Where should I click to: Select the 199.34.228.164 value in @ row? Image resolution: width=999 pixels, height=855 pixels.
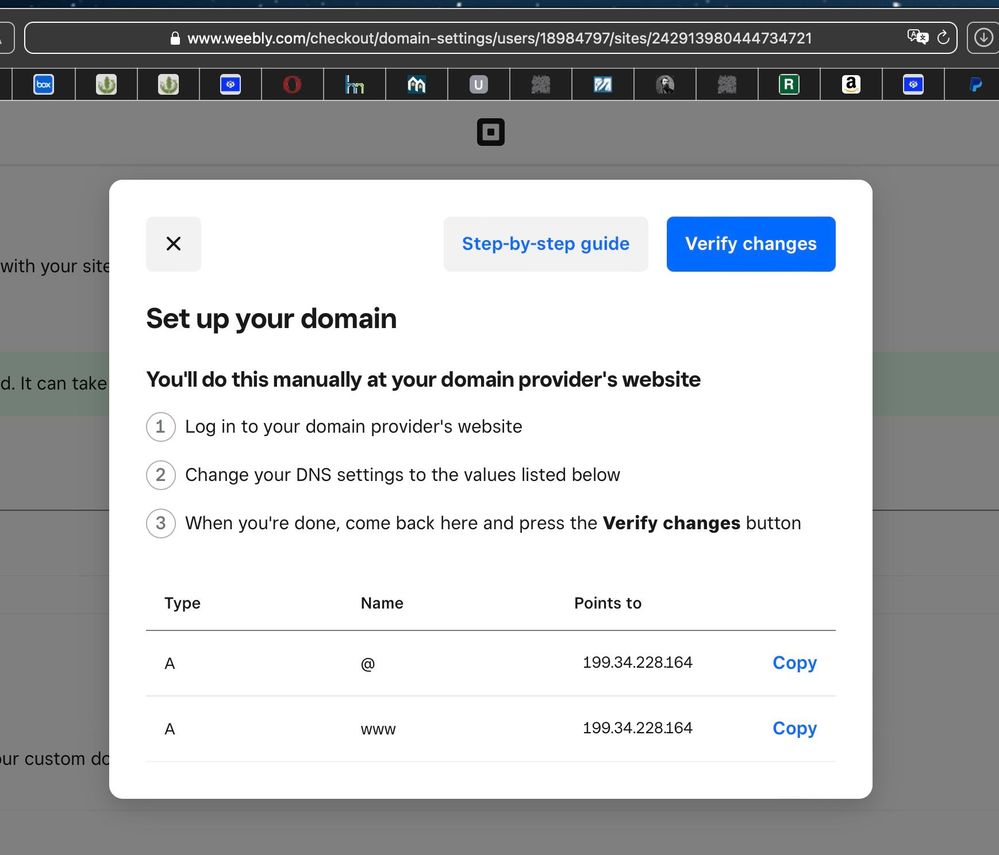pos(637,663)
